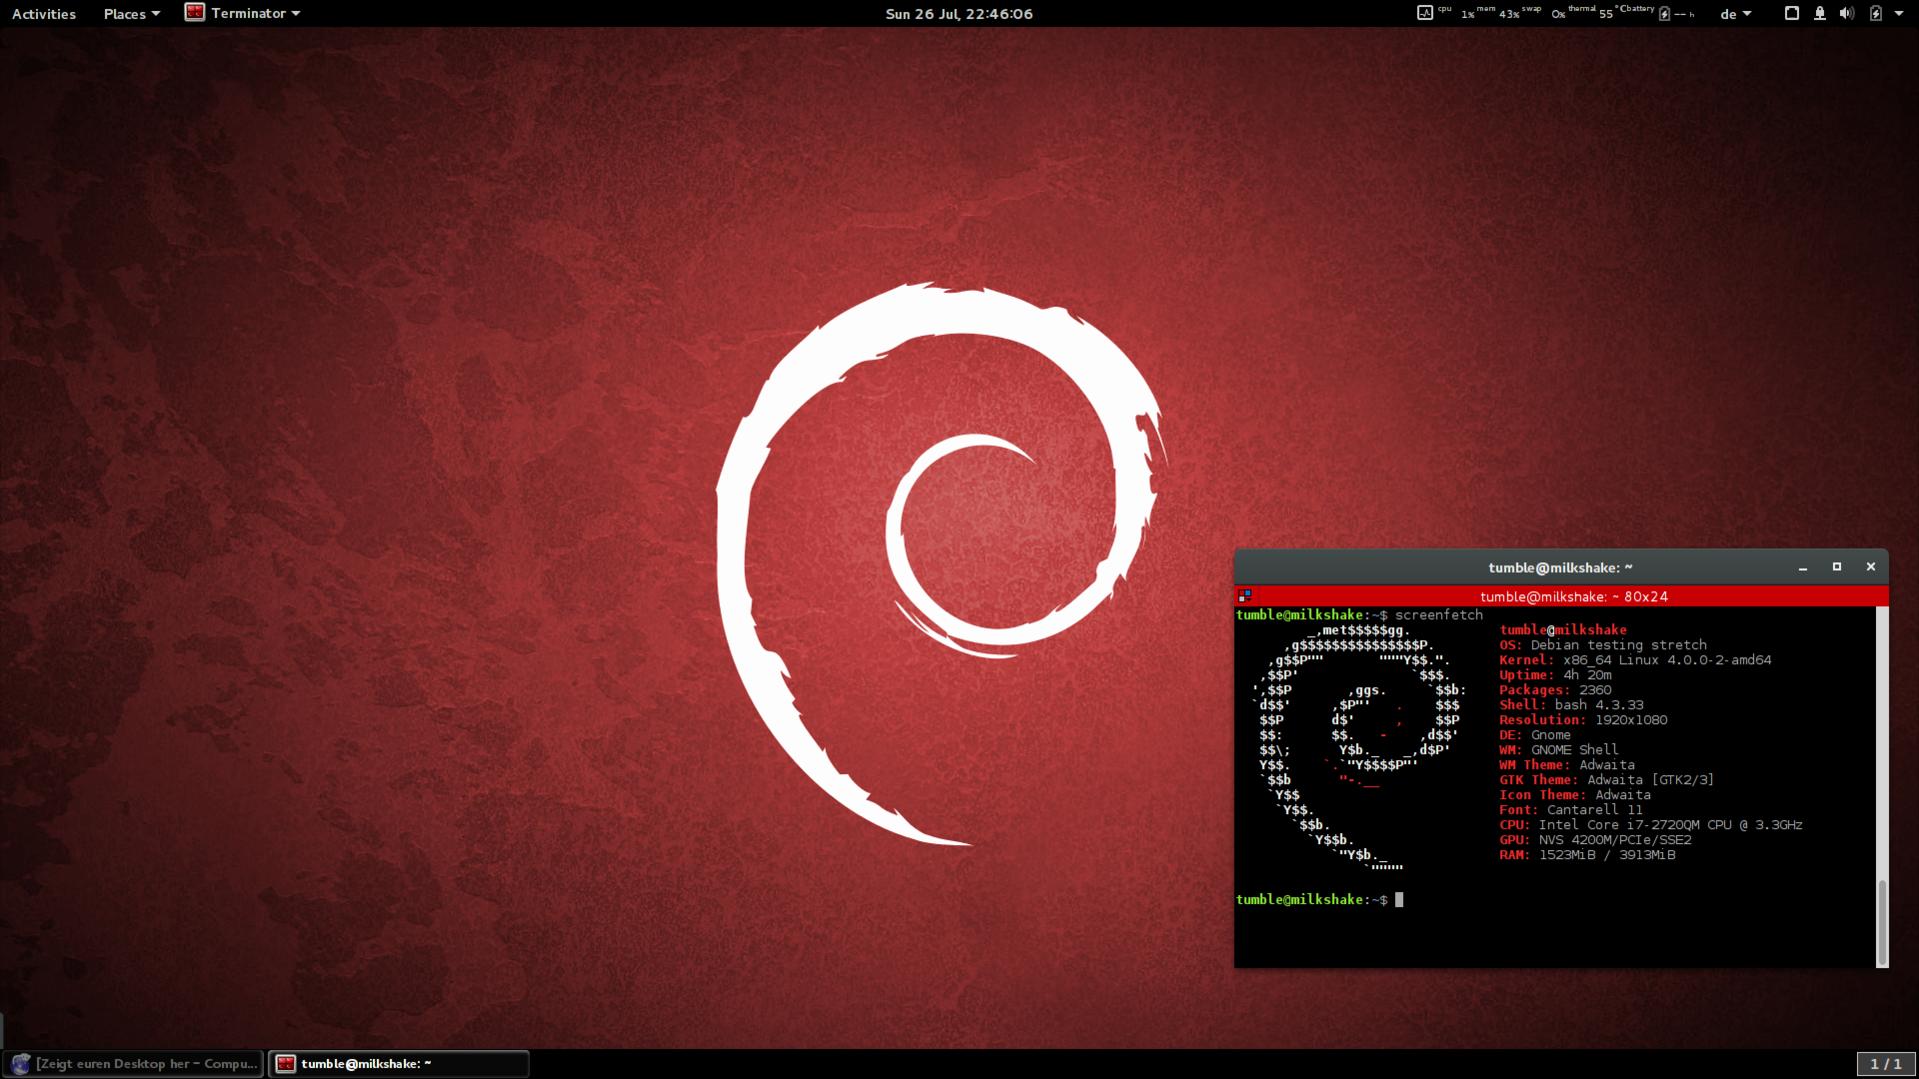The width and height of the screenshot is (1919, 1079).
Task: Close the Terminator window
Action: coord(1871,567)
